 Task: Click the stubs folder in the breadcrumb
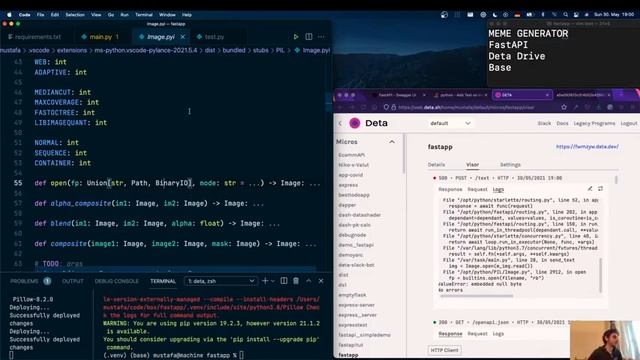(260, 50)
